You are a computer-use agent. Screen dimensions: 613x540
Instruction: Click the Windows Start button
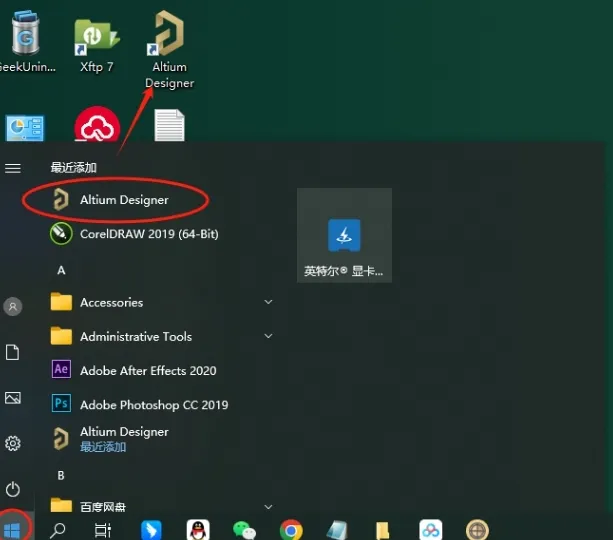[x=12, y=530]
